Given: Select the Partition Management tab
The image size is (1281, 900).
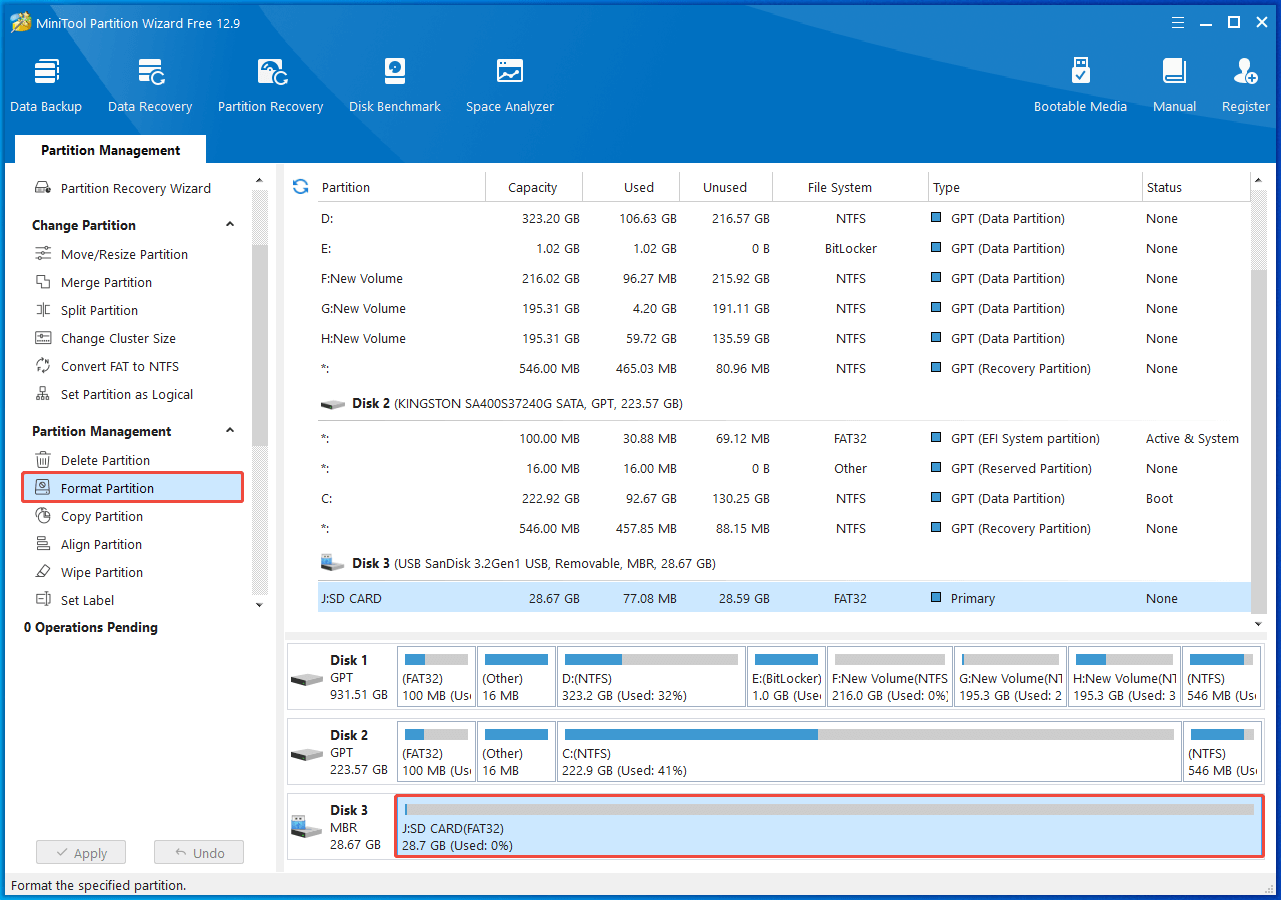Looking at the screenshot, I should [110, 150].
